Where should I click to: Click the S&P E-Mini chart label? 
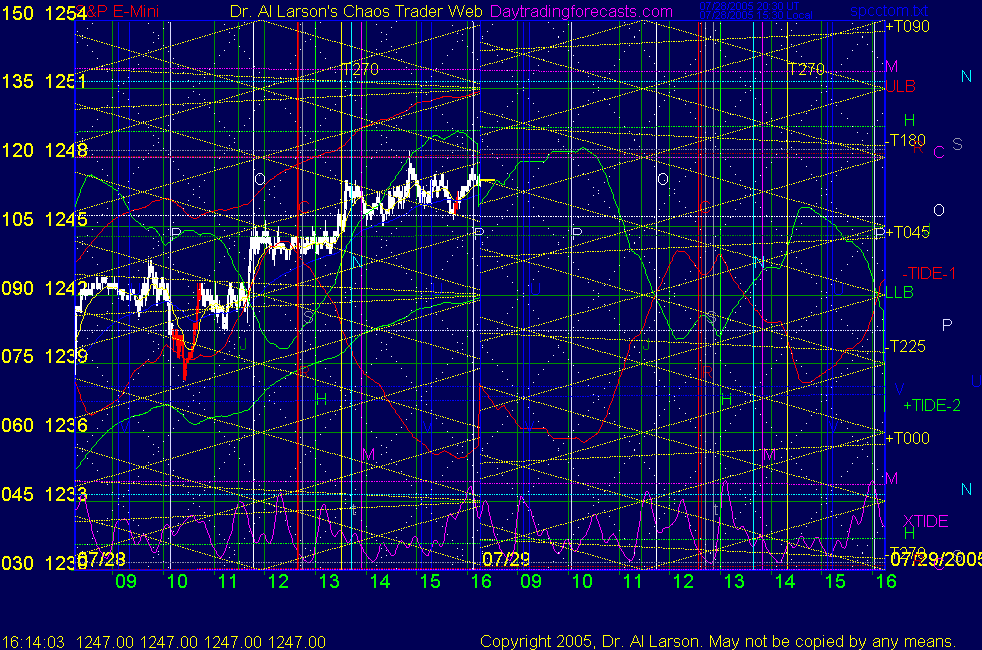point(119,11)
